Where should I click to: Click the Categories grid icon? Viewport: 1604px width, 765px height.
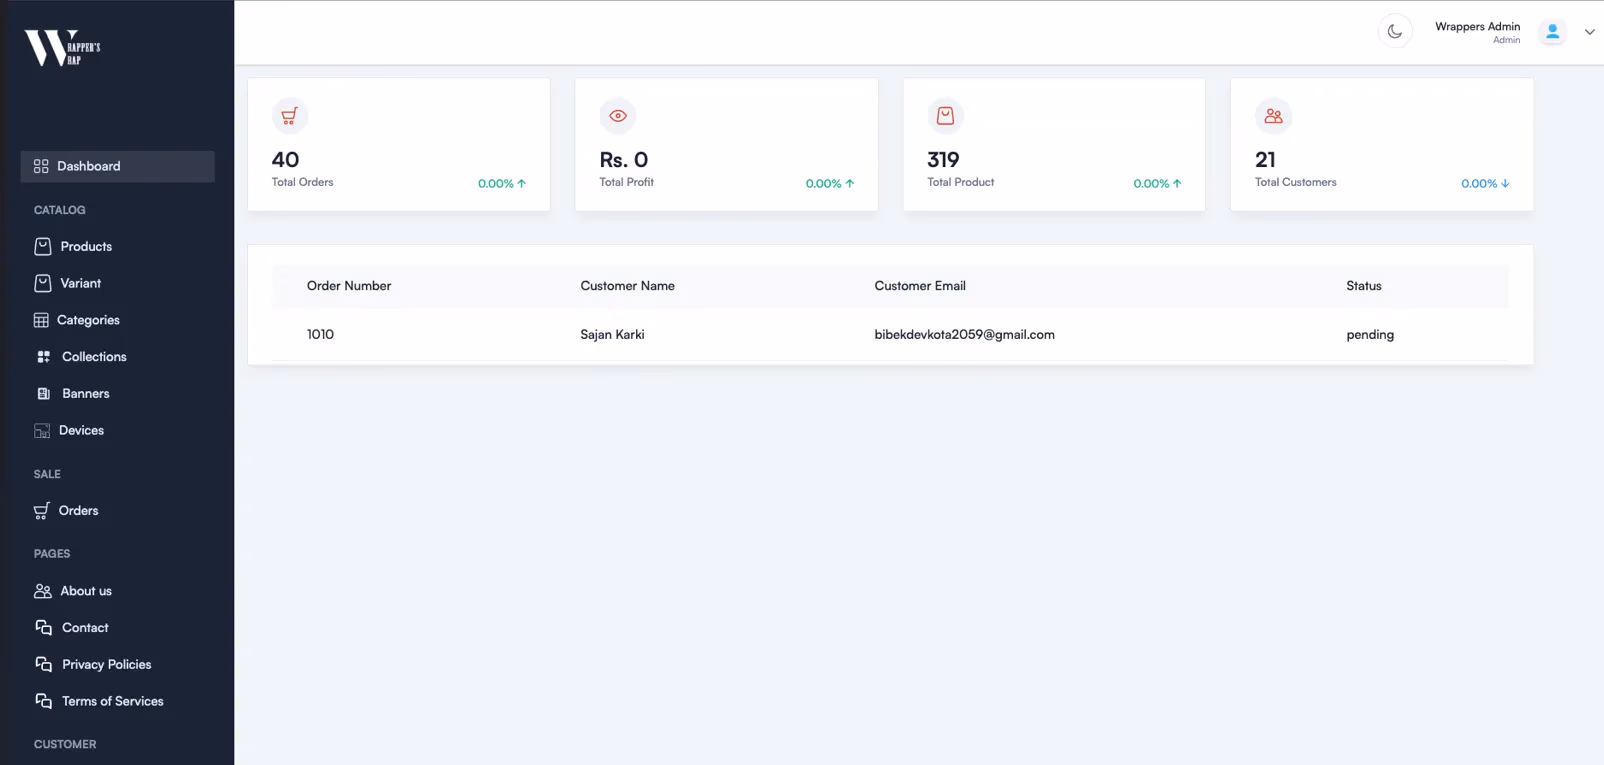(41, 320)
